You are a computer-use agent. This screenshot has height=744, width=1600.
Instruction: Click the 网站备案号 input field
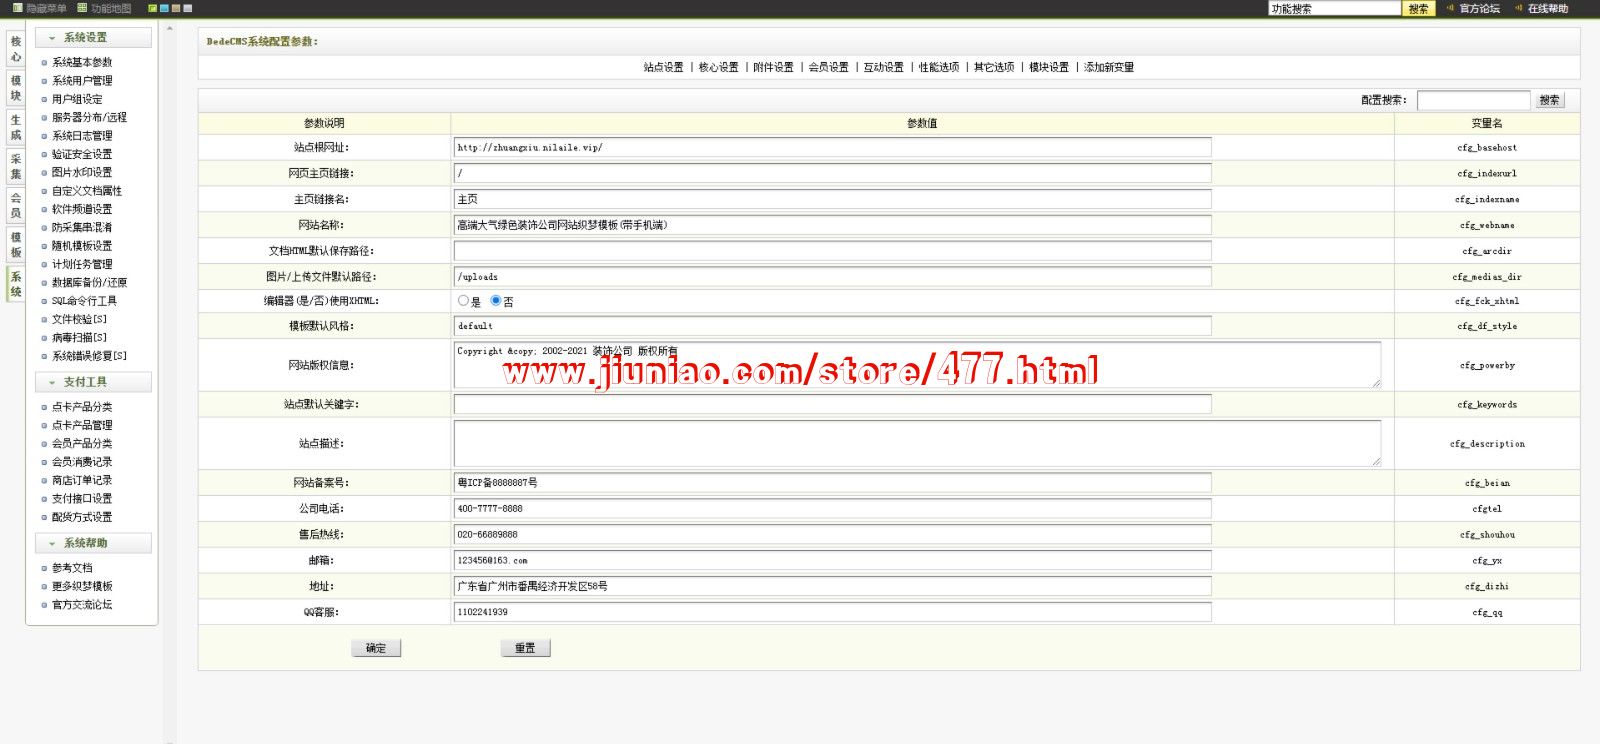click(x=832, y=483)
